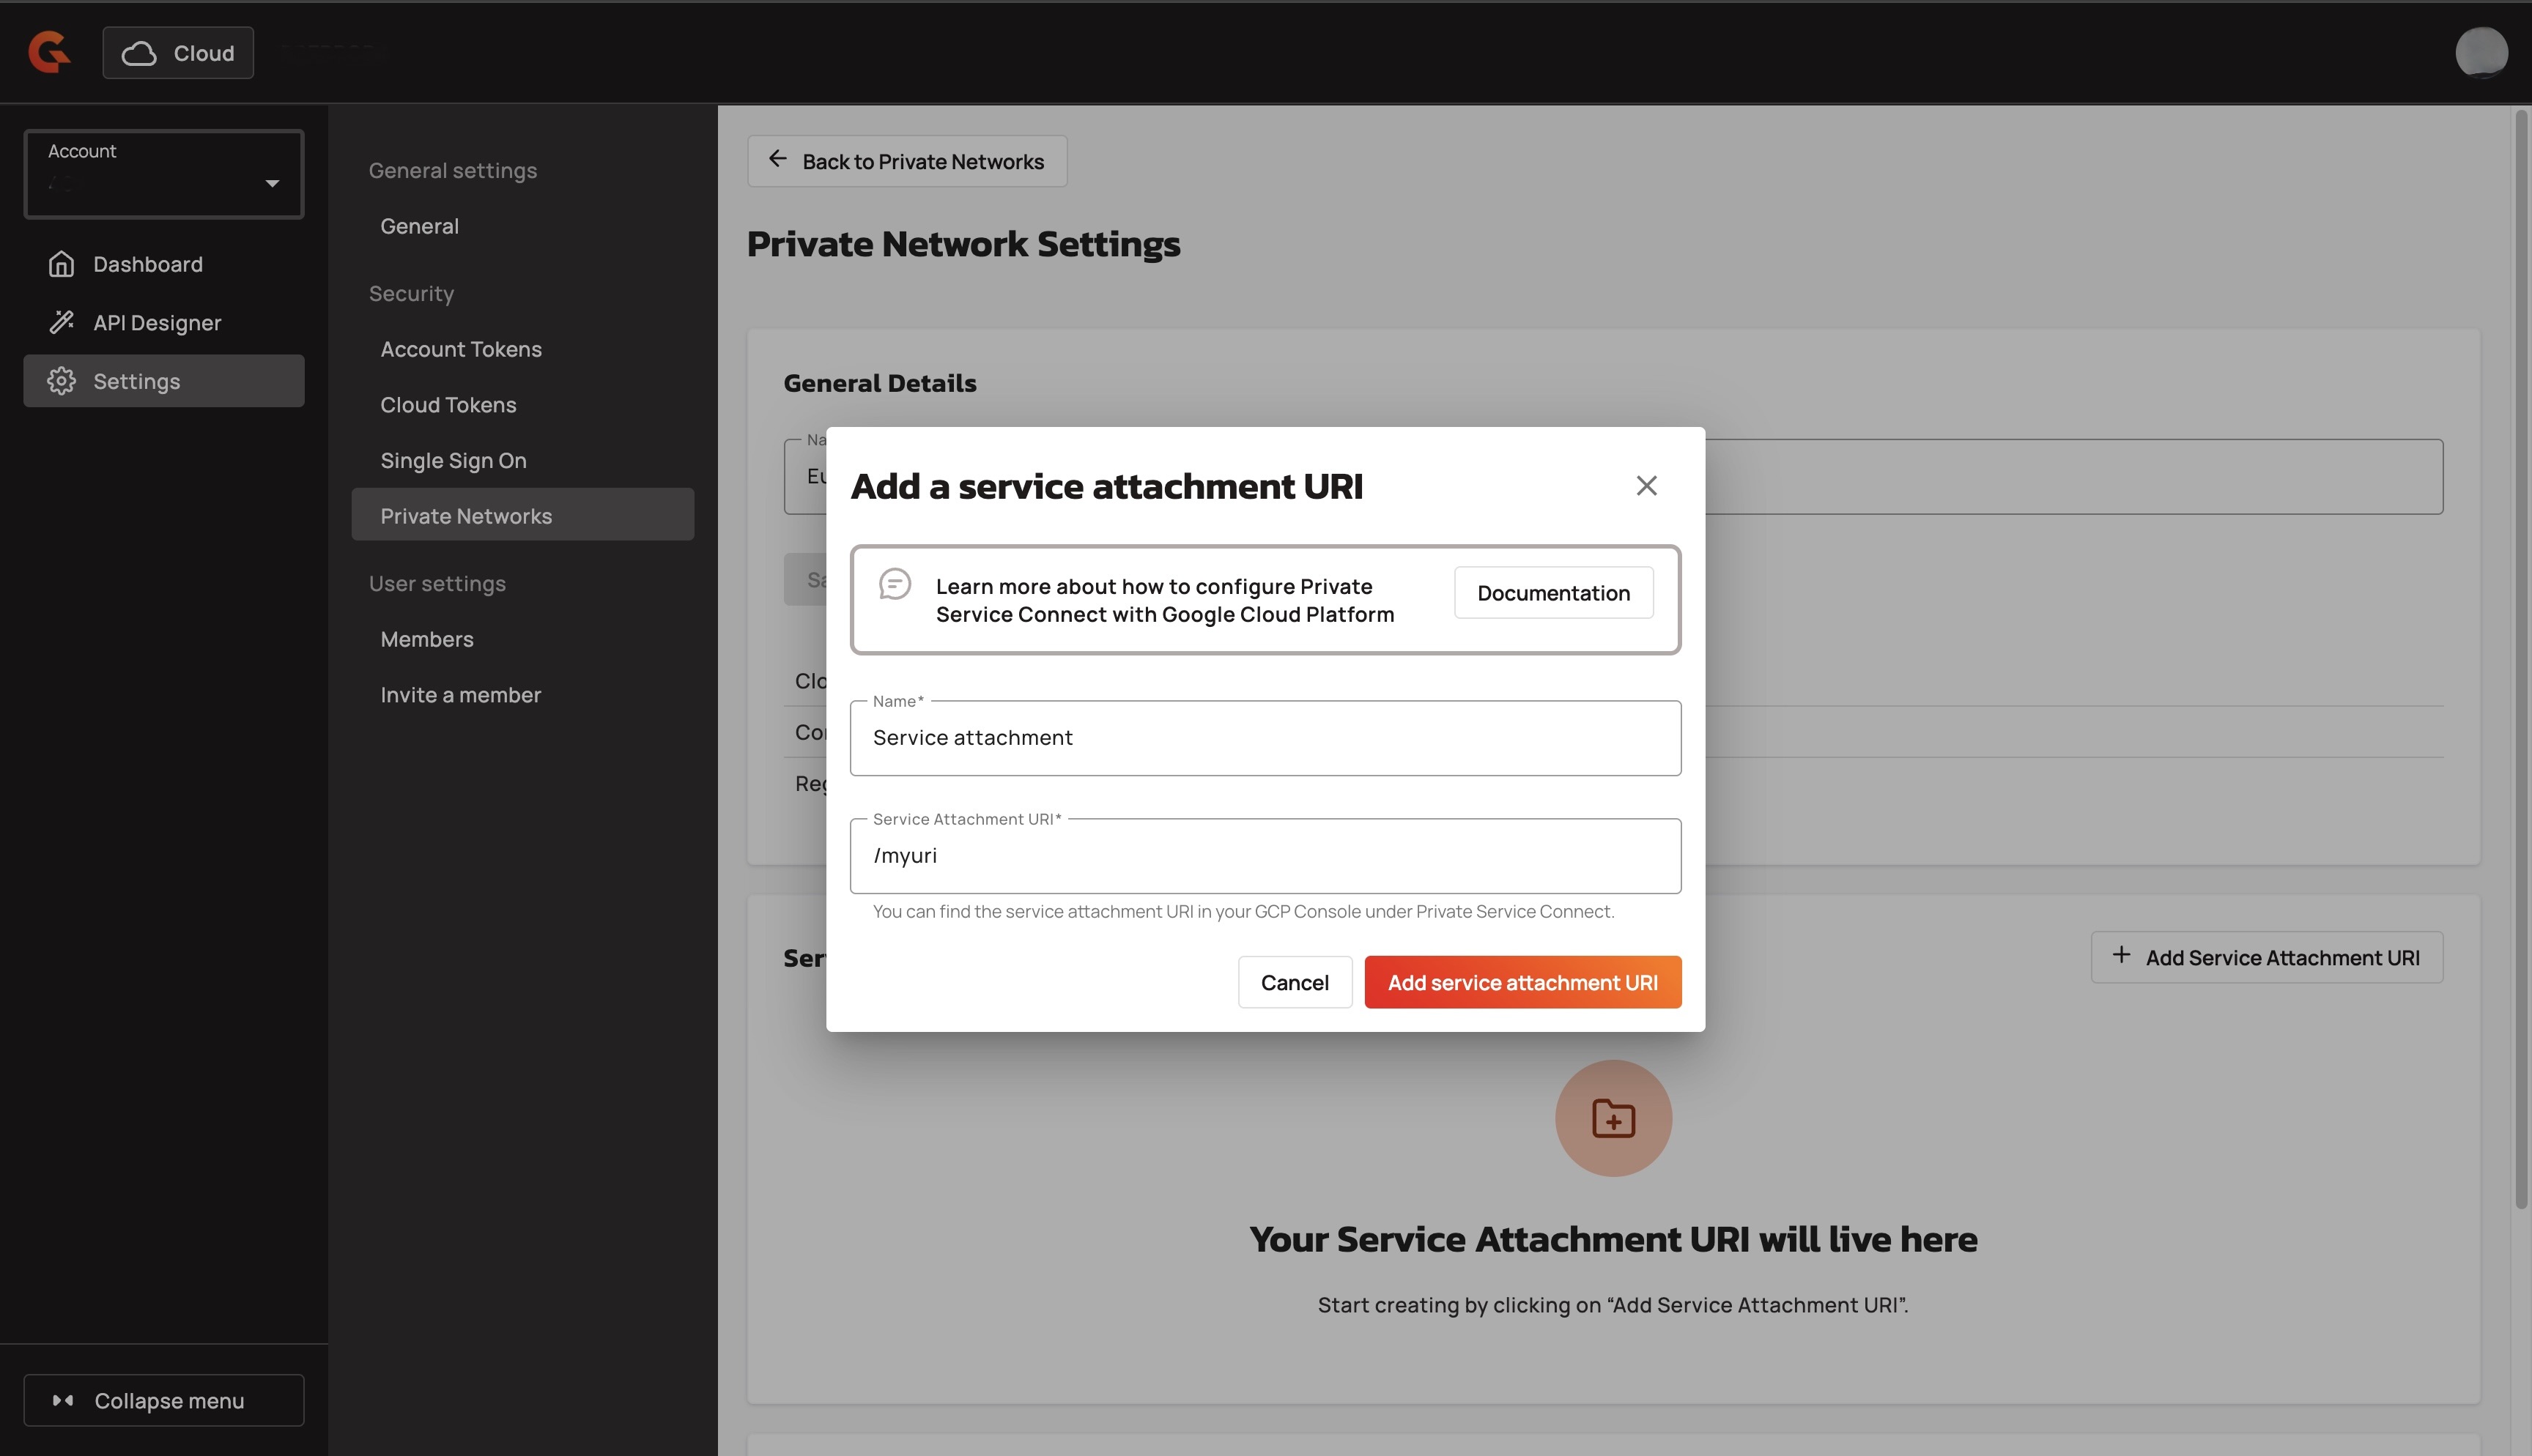Click the folder-plus empty state icon

tap(1613, 1118)
